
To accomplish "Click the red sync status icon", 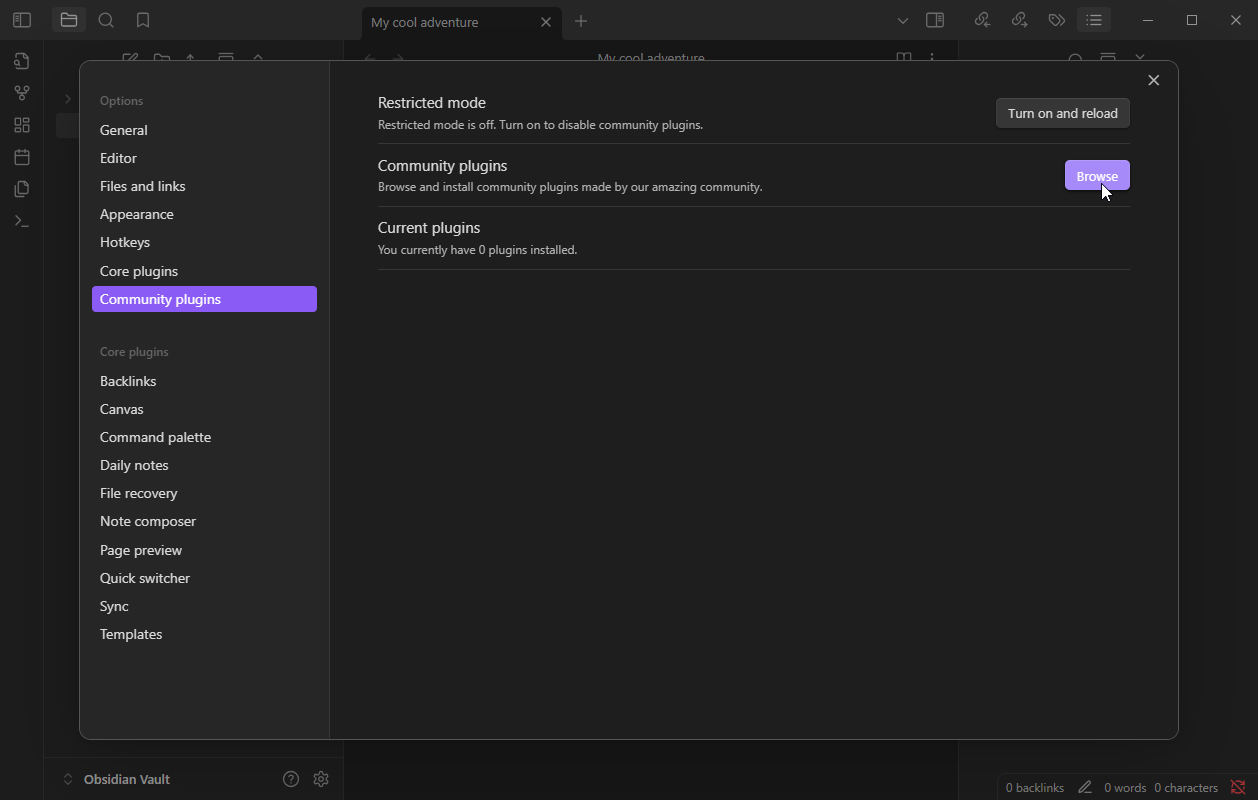I will (x=1238, y=787).
